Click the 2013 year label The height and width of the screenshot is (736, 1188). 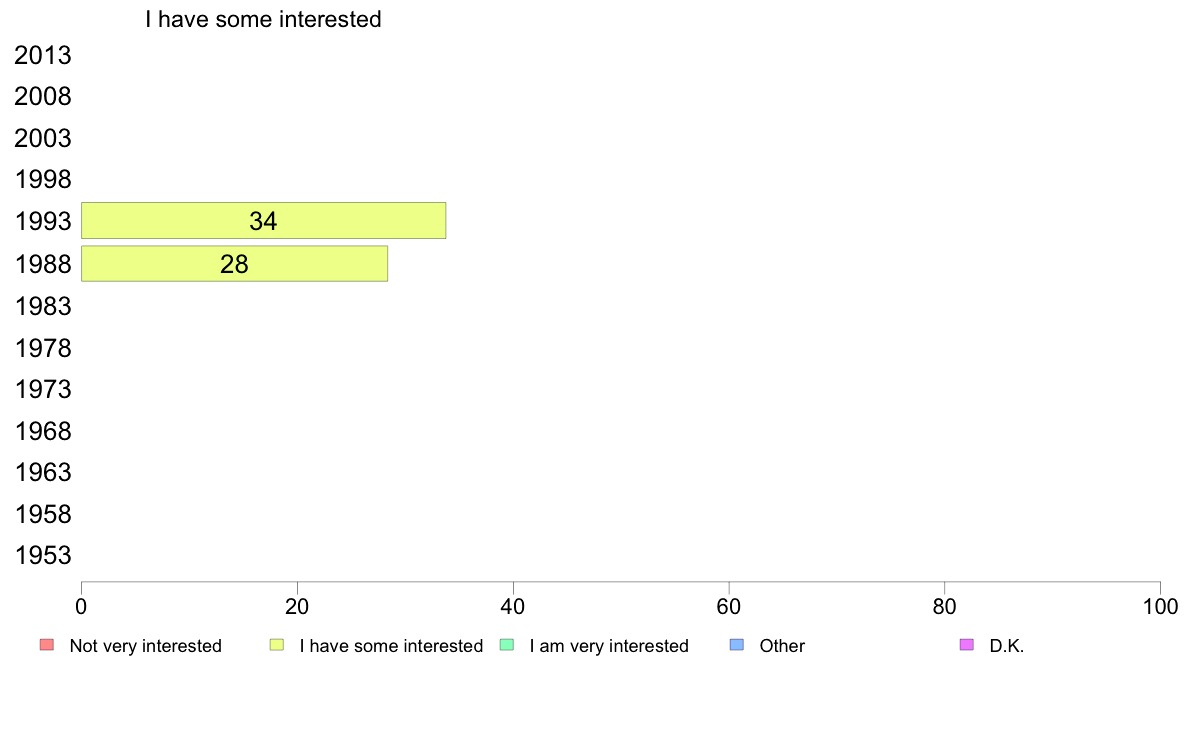tap(42, 55)
